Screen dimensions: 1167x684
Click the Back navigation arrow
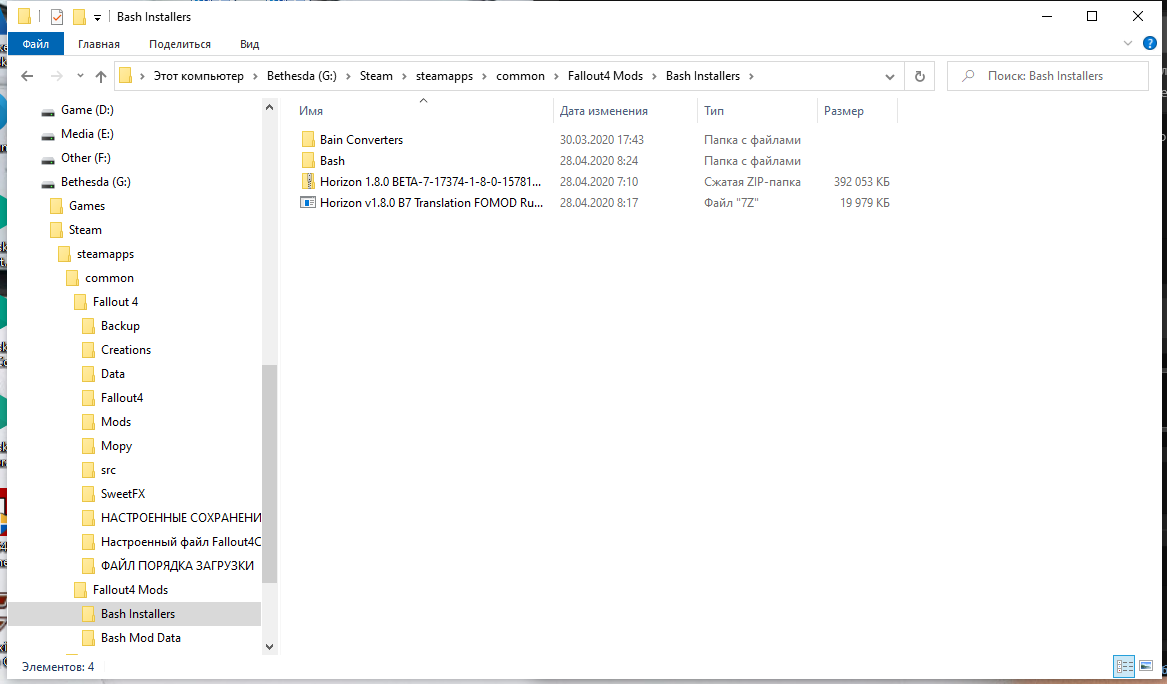tap(27, 76)
